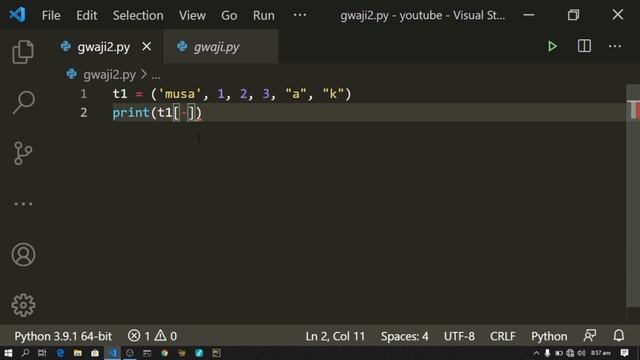Viewport: 640px width, 360px height.
Task: Open the Explorer view in the activity bar
Action: click(23, 52)
